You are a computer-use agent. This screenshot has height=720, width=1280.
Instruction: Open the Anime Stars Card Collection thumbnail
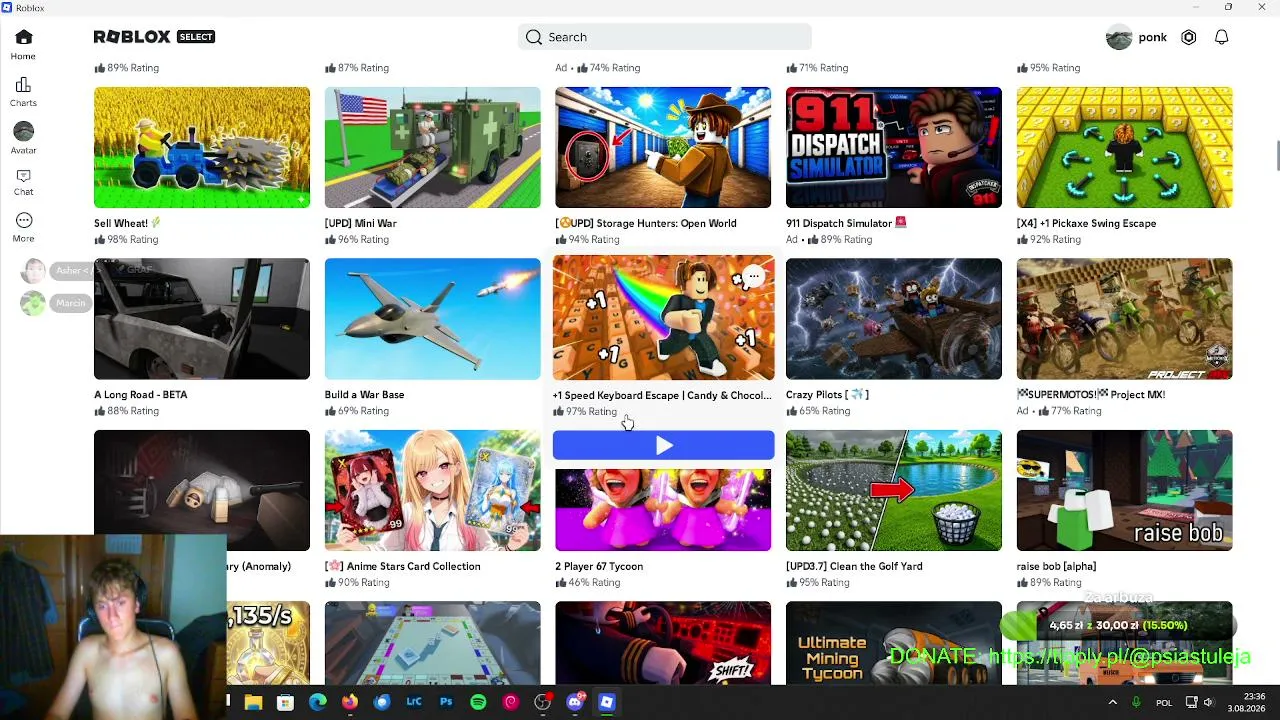pyautogui.click(x=432, y=490)
